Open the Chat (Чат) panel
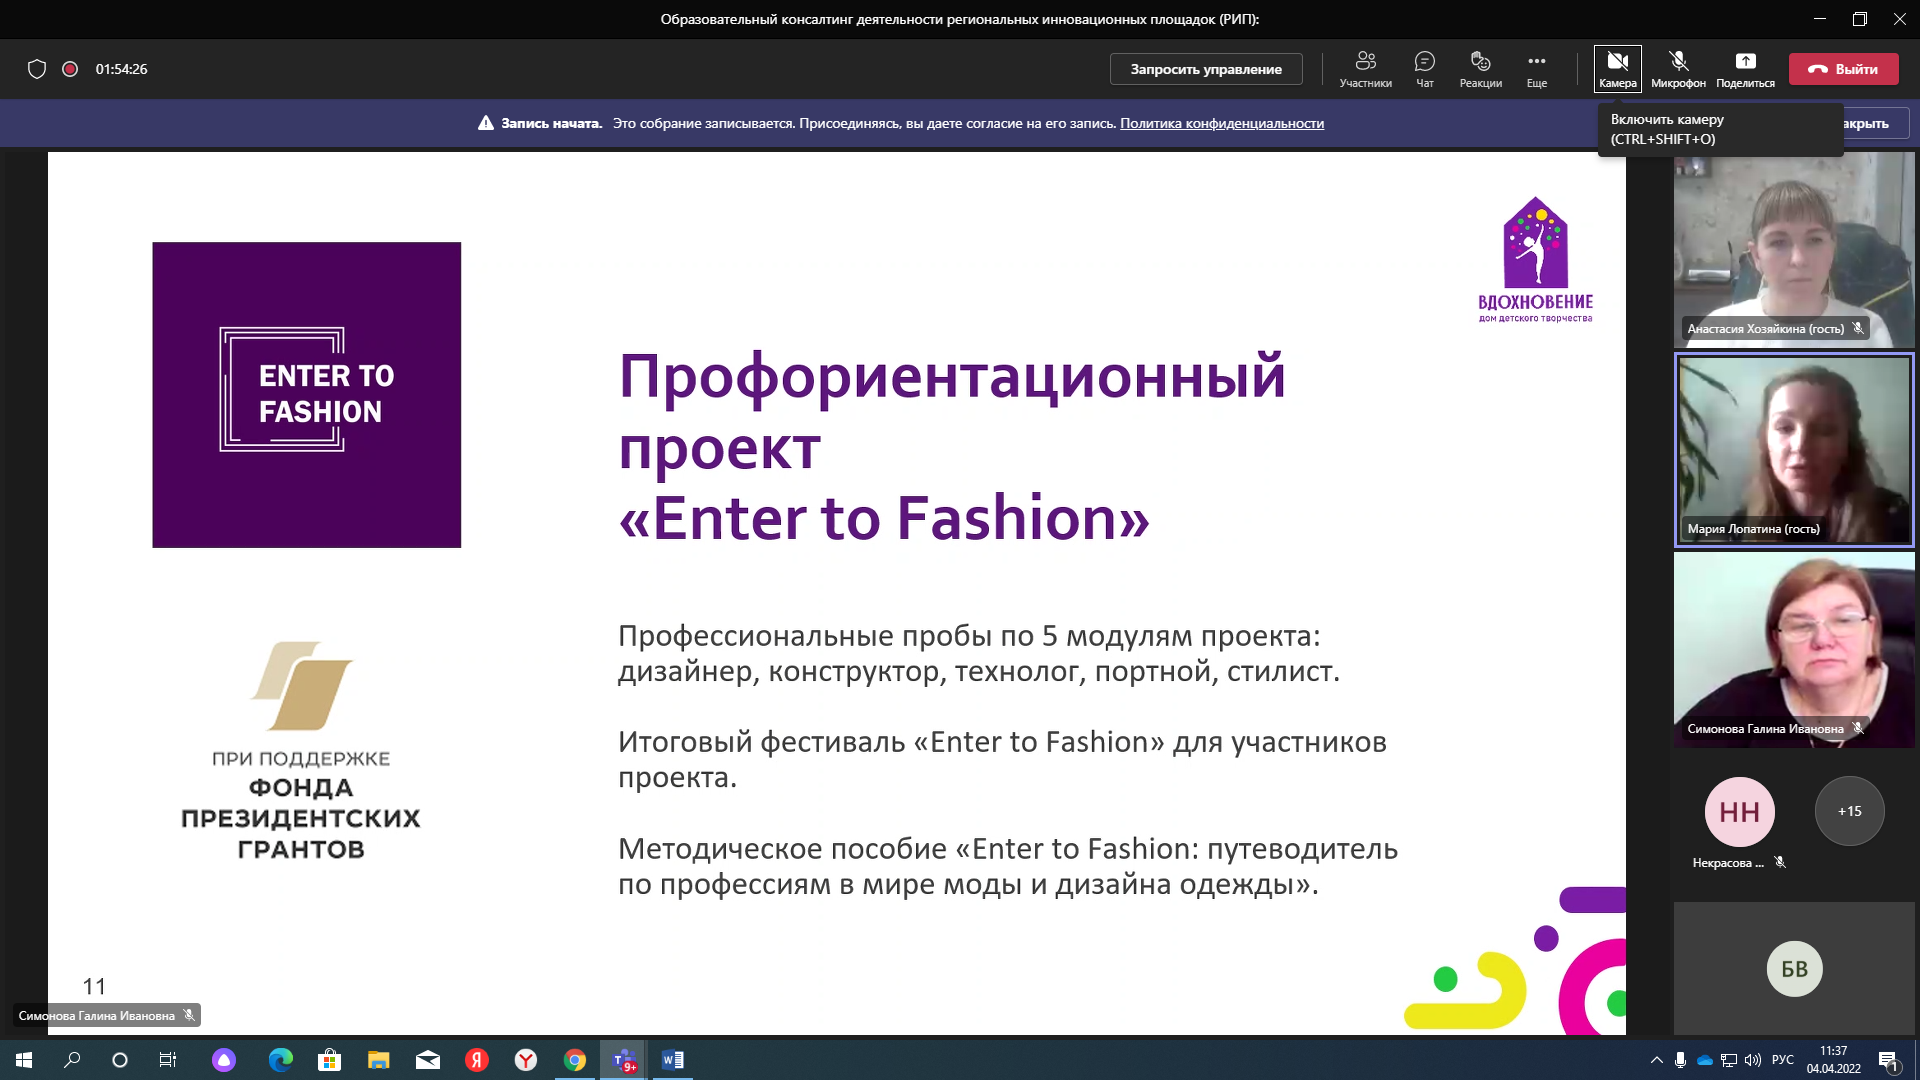The height and width of the screenshot is (1080, 1920). pos(1425,69)
